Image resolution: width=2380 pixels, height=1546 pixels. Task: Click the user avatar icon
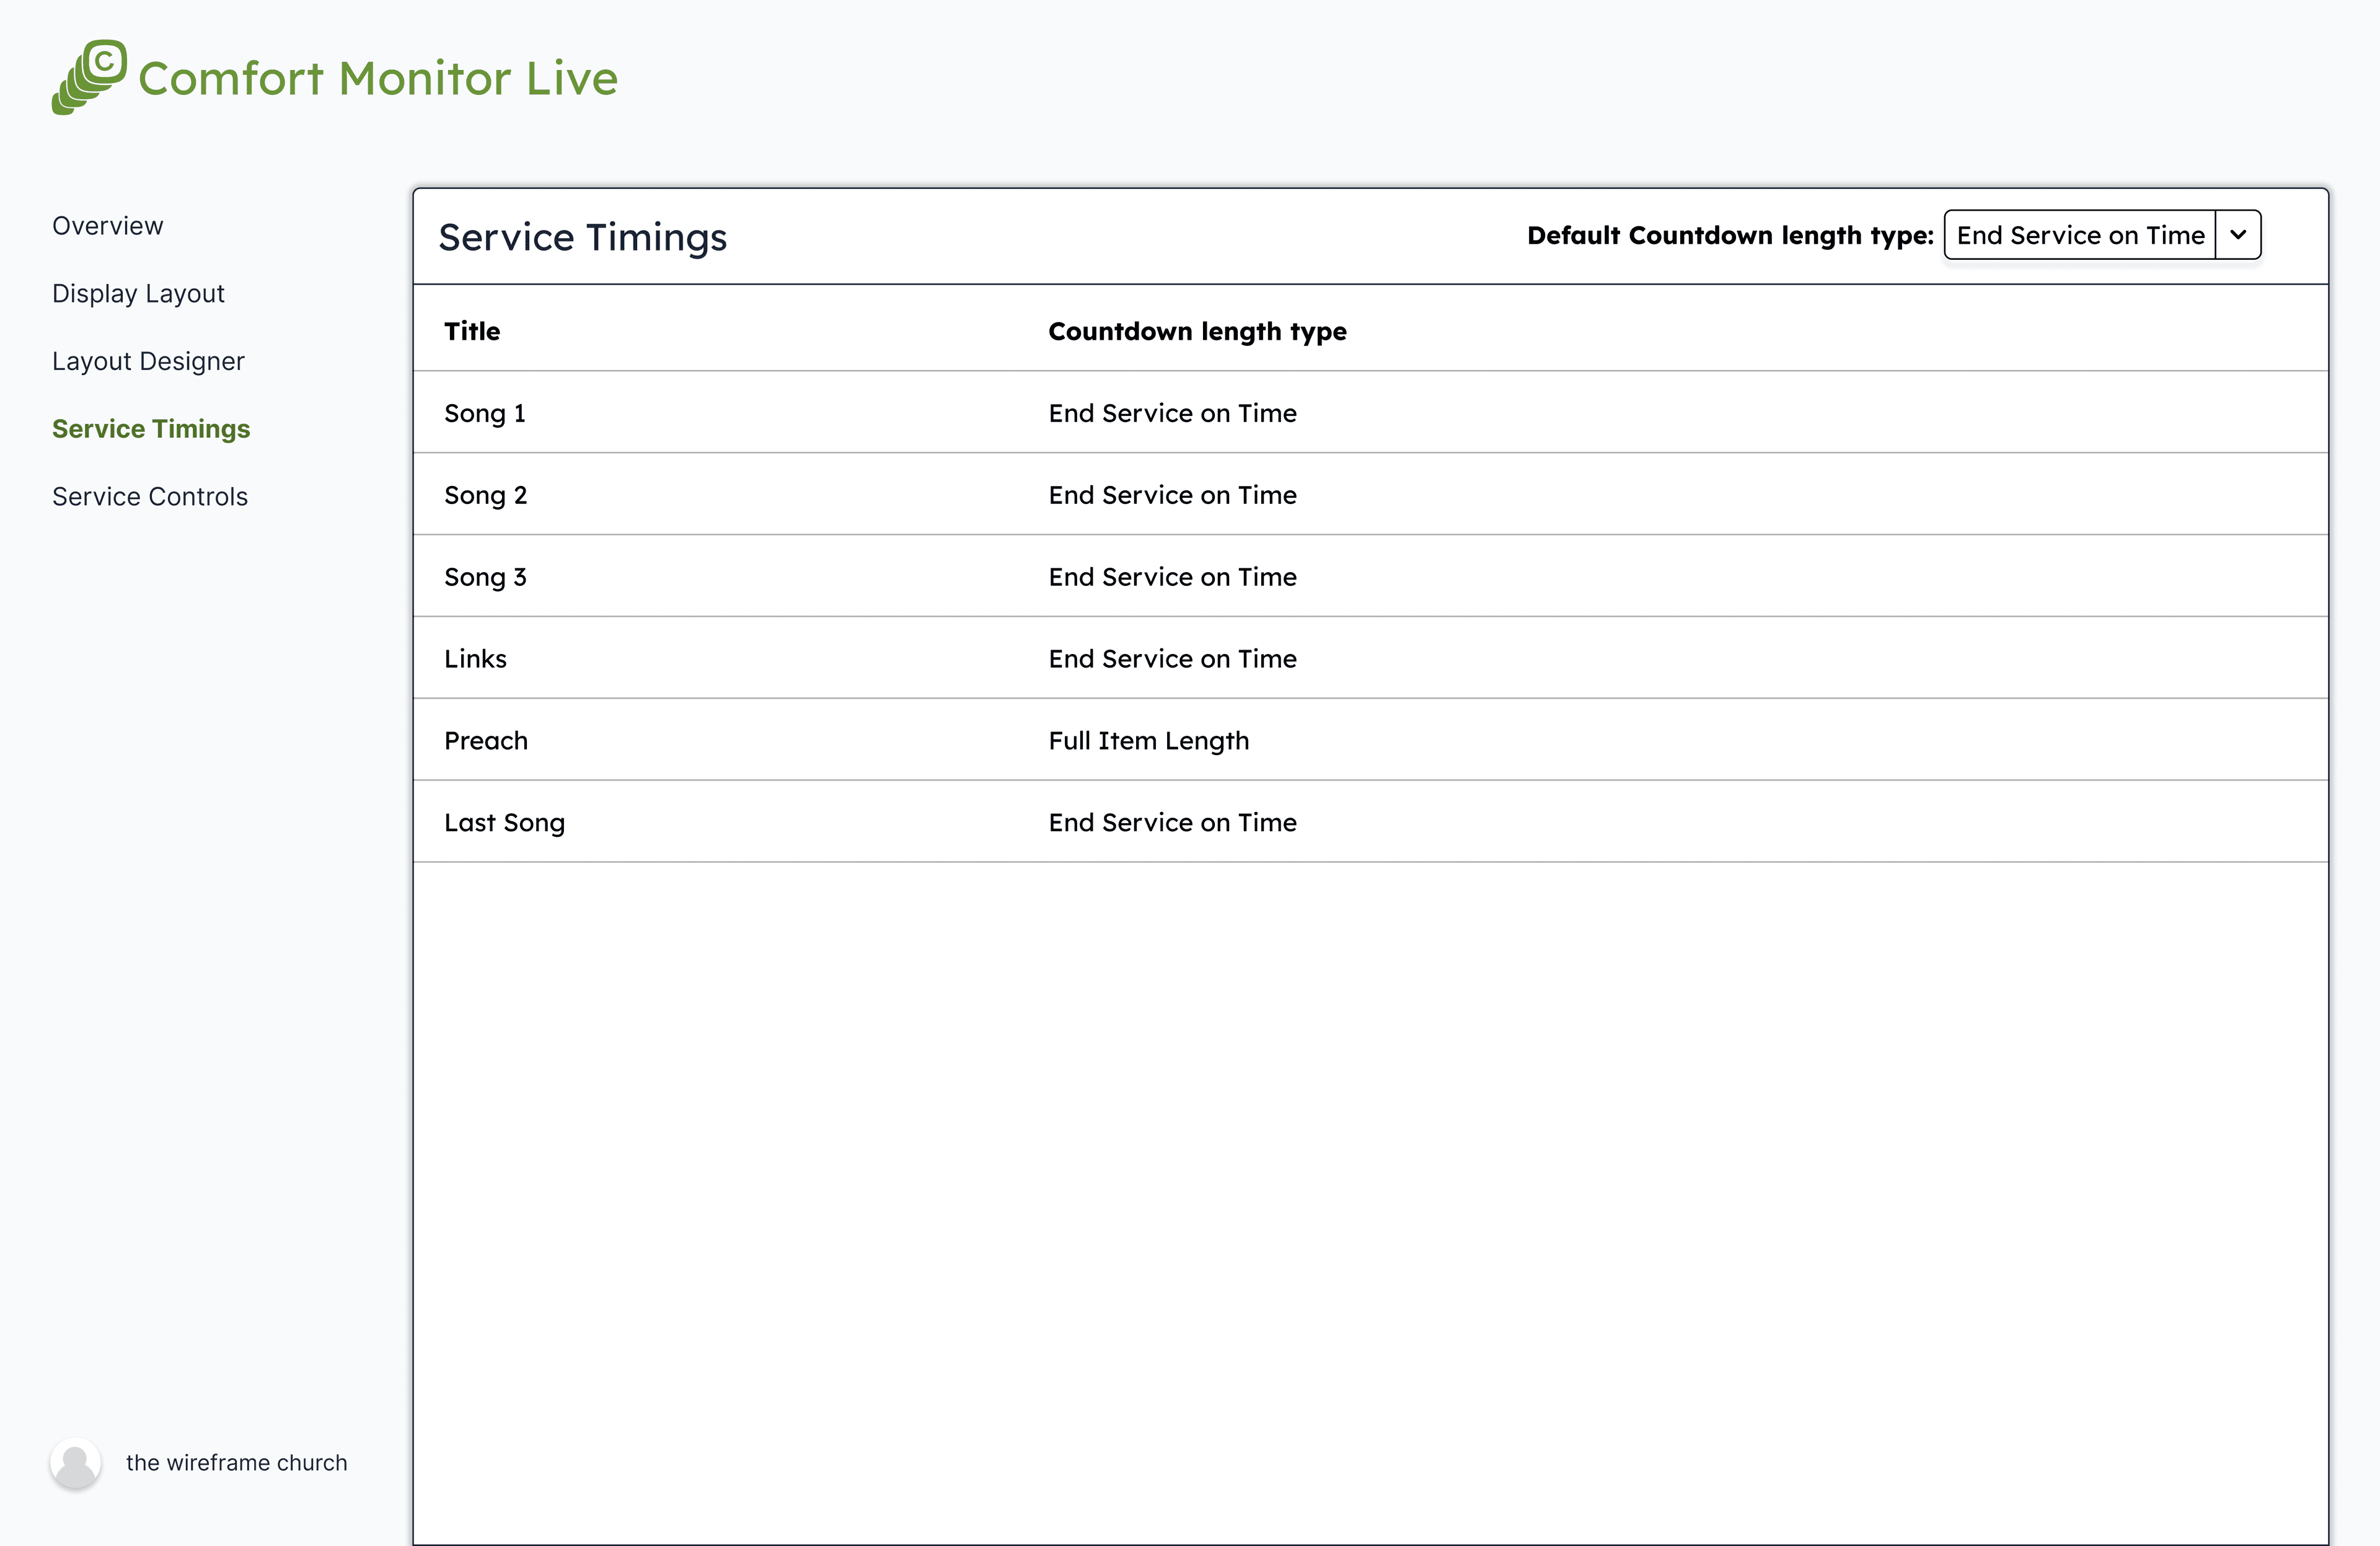pyautogui.click(x=75, y=1463)
